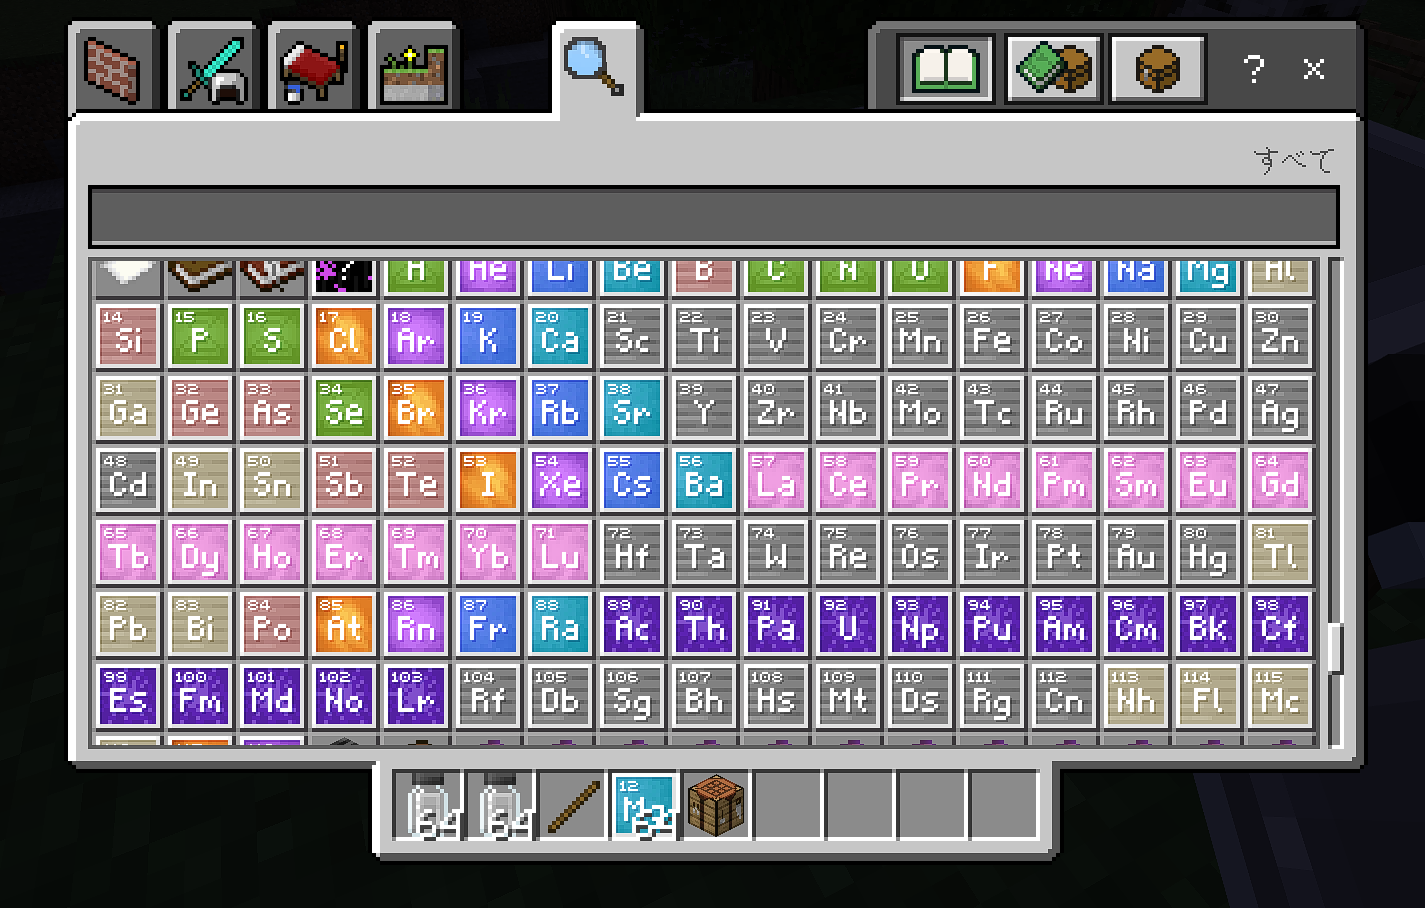Viewport: 1425px width, 908px height.
Task: Pick the Copper (Cu) element
Action: pyautogui.click(x=1208, y=336)
